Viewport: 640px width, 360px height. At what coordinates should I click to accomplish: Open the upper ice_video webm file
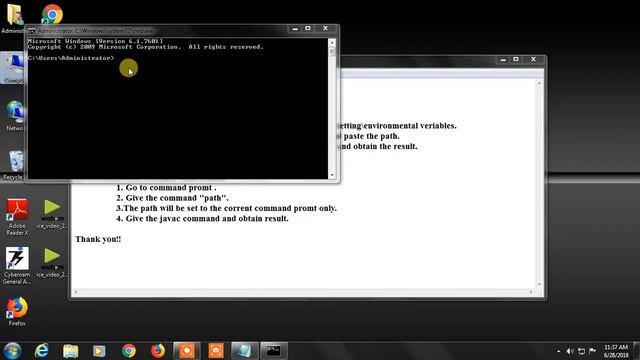(x=52, y=214)
